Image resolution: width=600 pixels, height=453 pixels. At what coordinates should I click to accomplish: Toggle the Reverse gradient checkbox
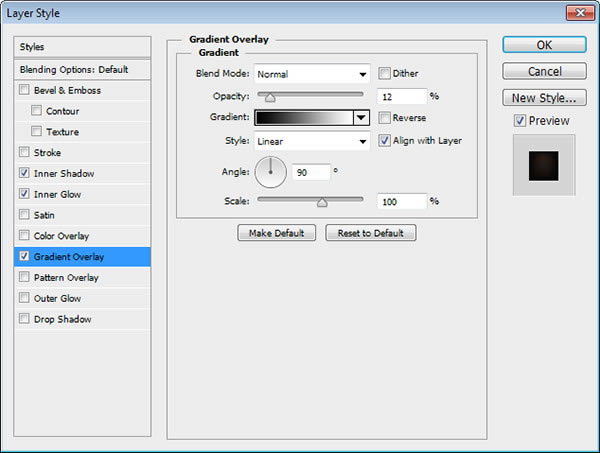coord(384,117)
